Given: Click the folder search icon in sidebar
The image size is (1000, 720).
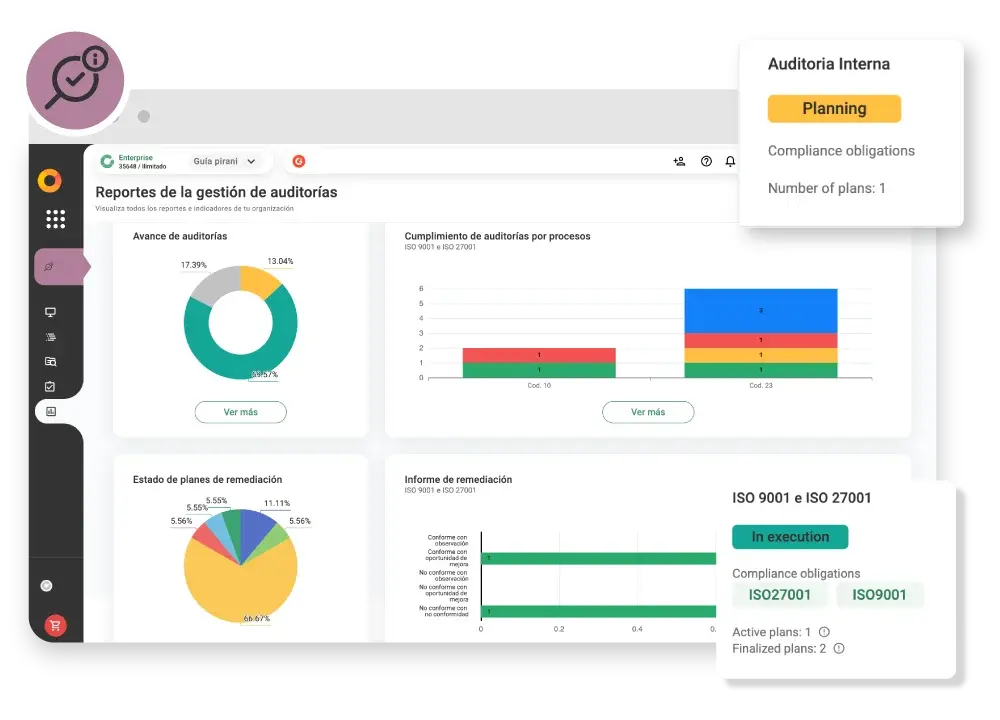Looking at the screenshot, I should pyautogui.click(x=50, y=361).
